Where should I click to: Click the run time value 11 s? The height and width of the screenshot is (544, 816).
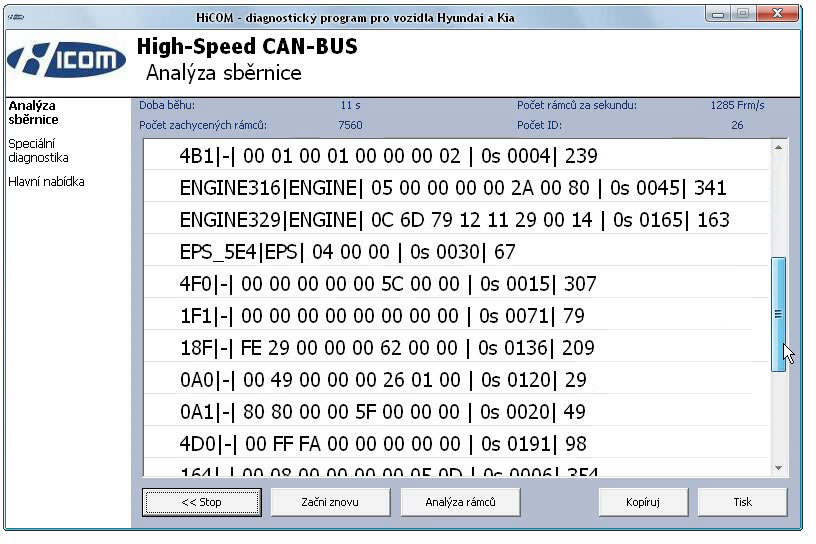coord(350,105)
